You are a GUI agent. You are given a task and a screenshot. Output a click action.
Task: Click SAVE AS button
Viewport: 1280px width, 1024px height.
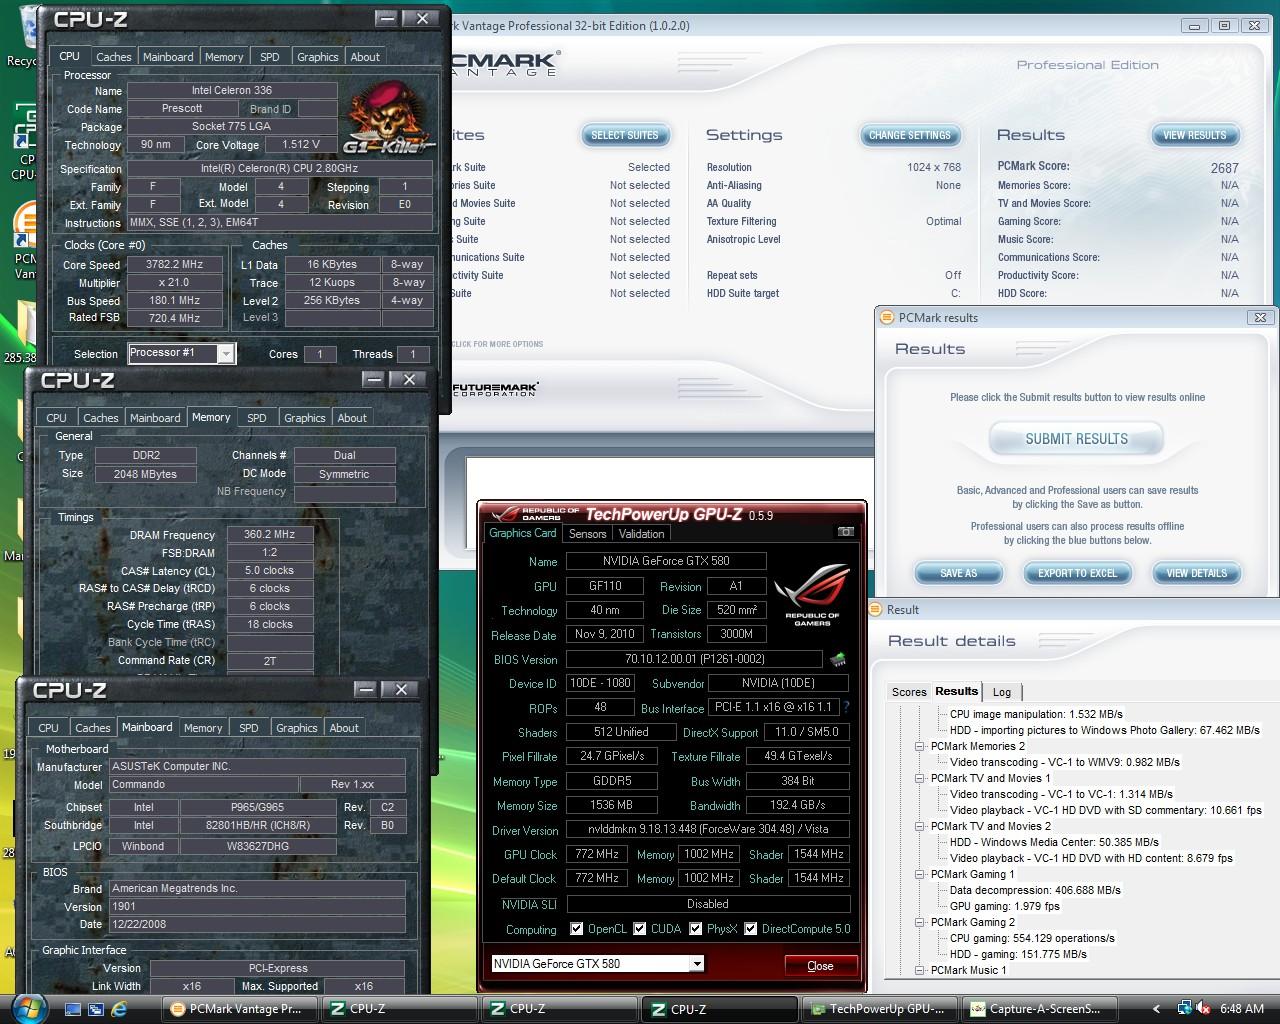958,573
